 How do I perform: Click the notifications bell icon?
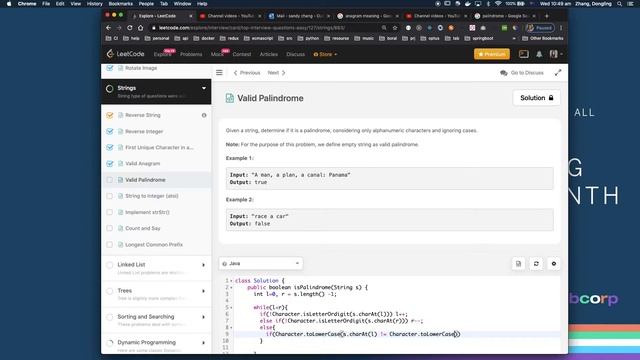pos(539,54)
